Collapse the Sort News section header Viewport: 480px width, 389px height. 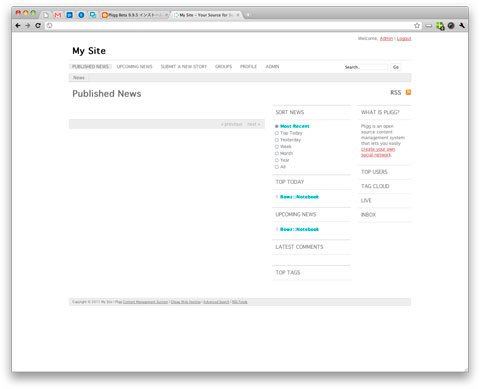coord(290,112)
